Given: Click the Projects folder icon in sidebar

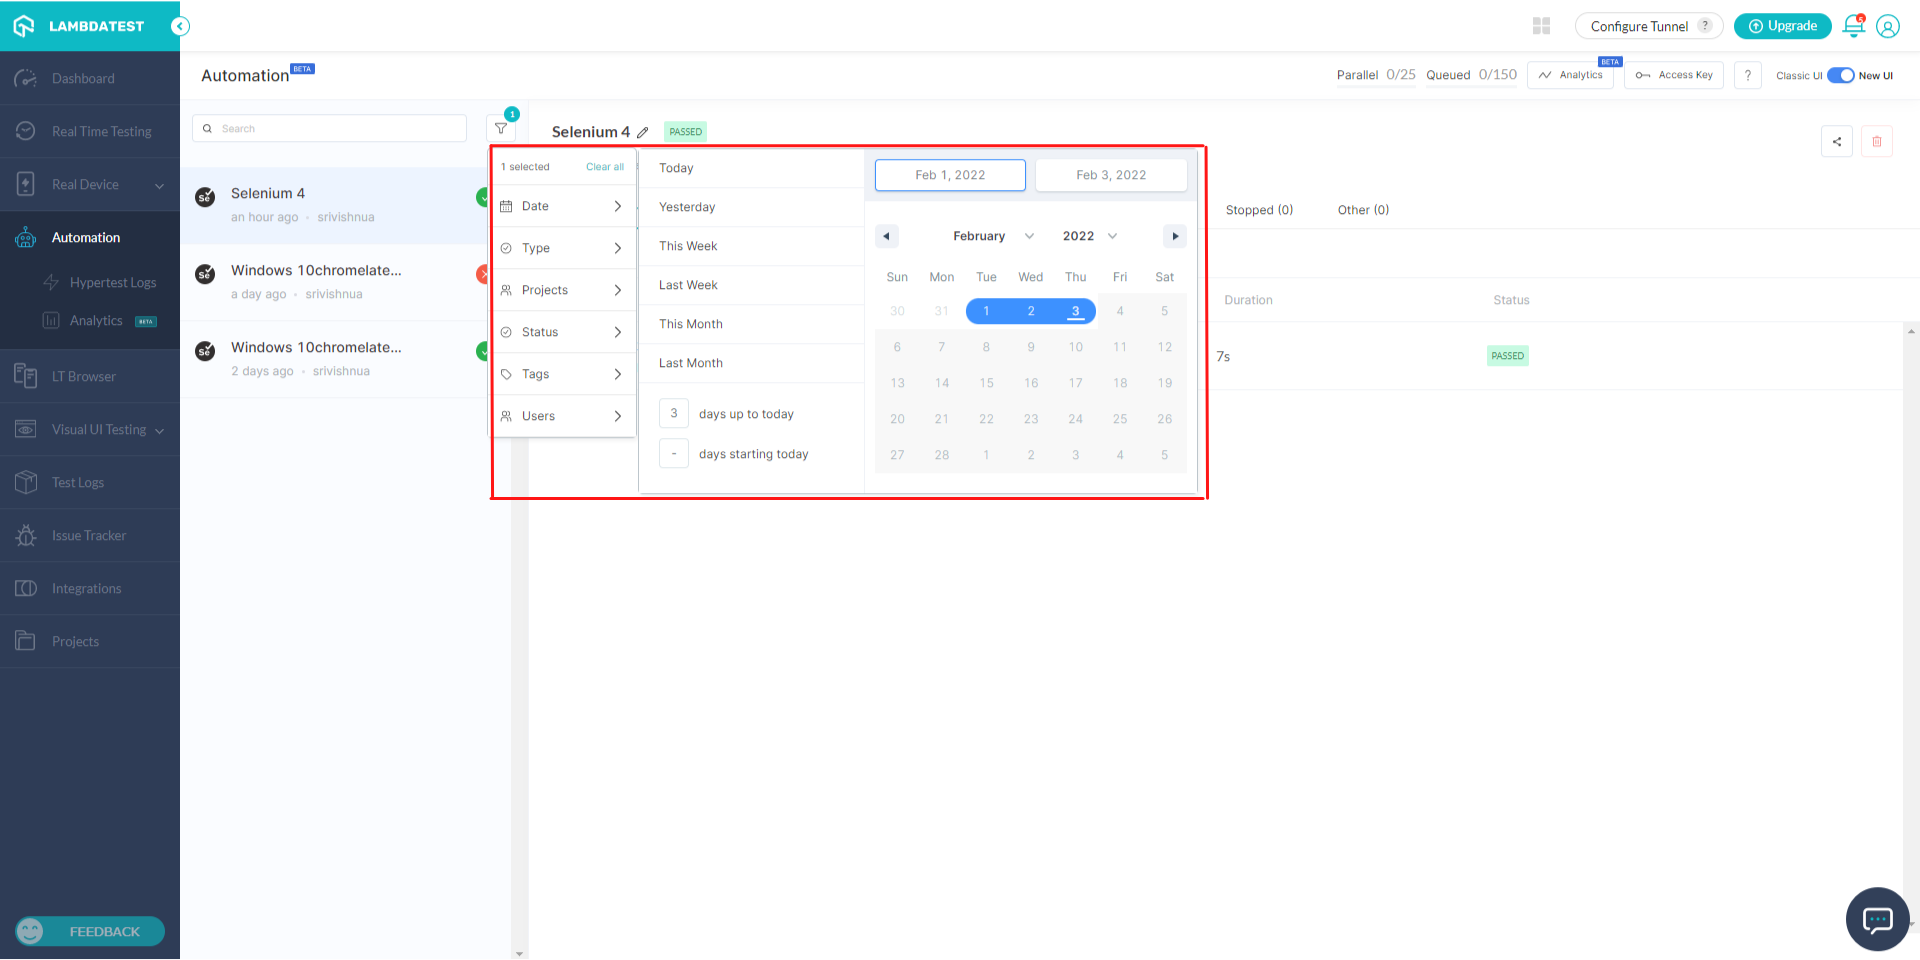Looking at the screenshot, I should pyautogui.click(x=26, y=641).
